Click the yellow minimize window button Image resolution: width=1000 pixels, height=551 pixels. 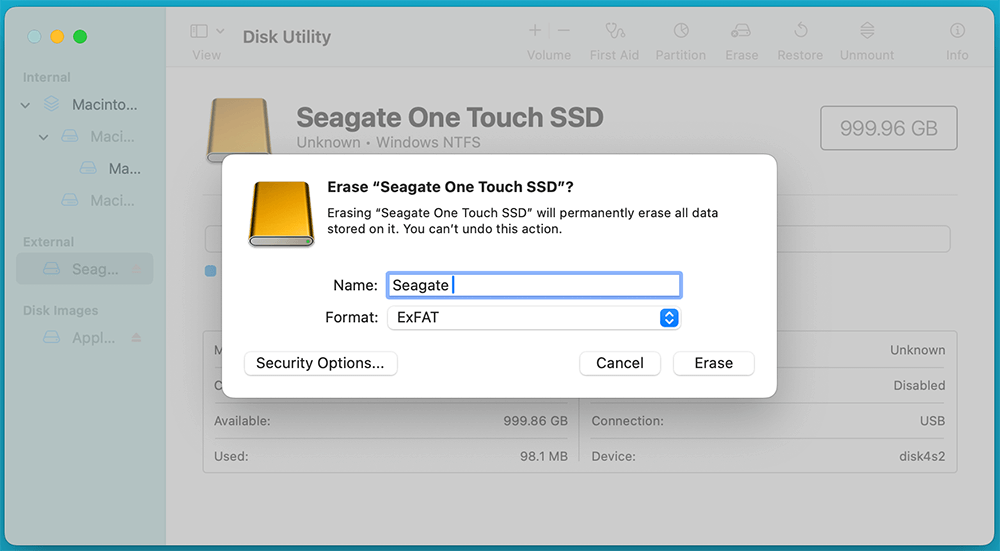tap(57, 37)
